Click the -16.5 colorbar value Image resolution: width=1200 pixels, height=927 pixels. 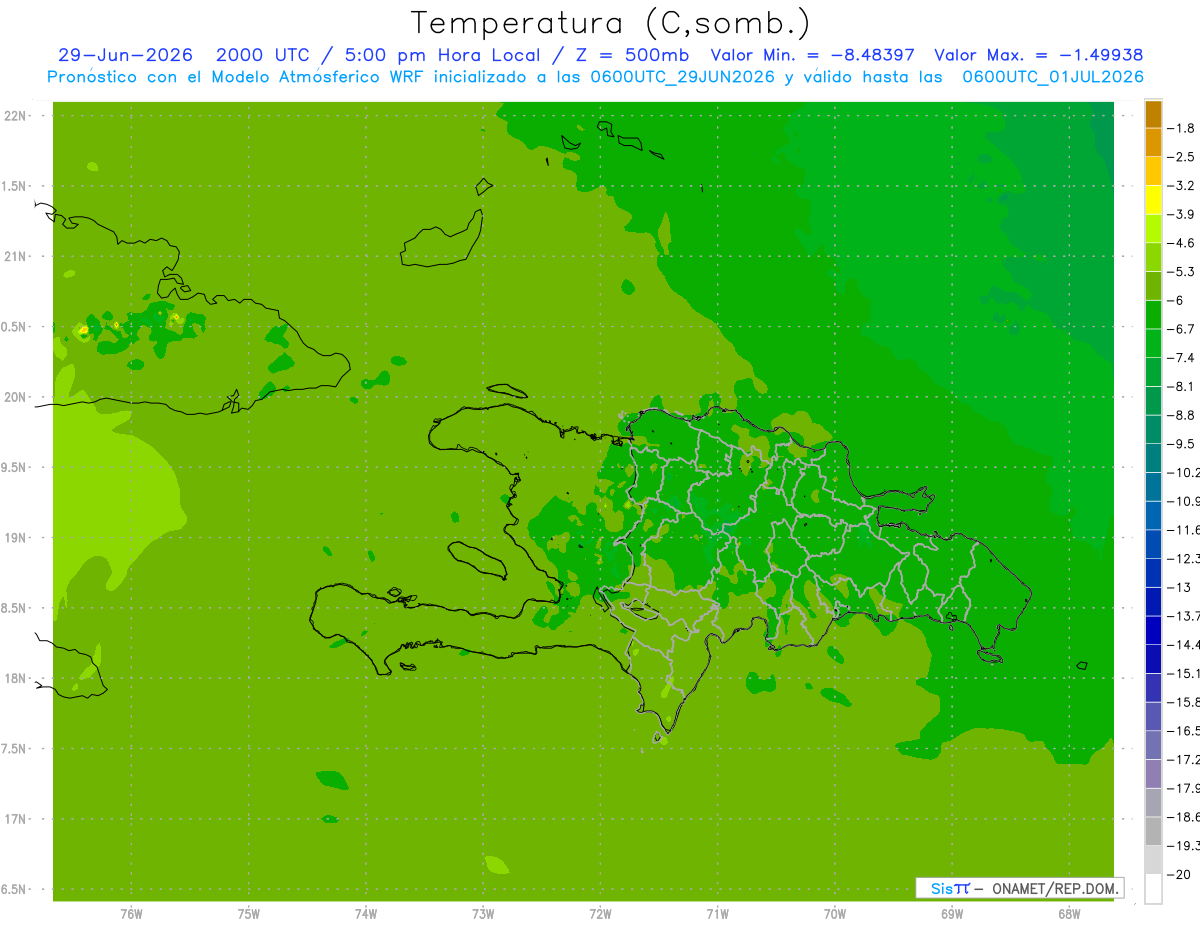[1185, 731]
